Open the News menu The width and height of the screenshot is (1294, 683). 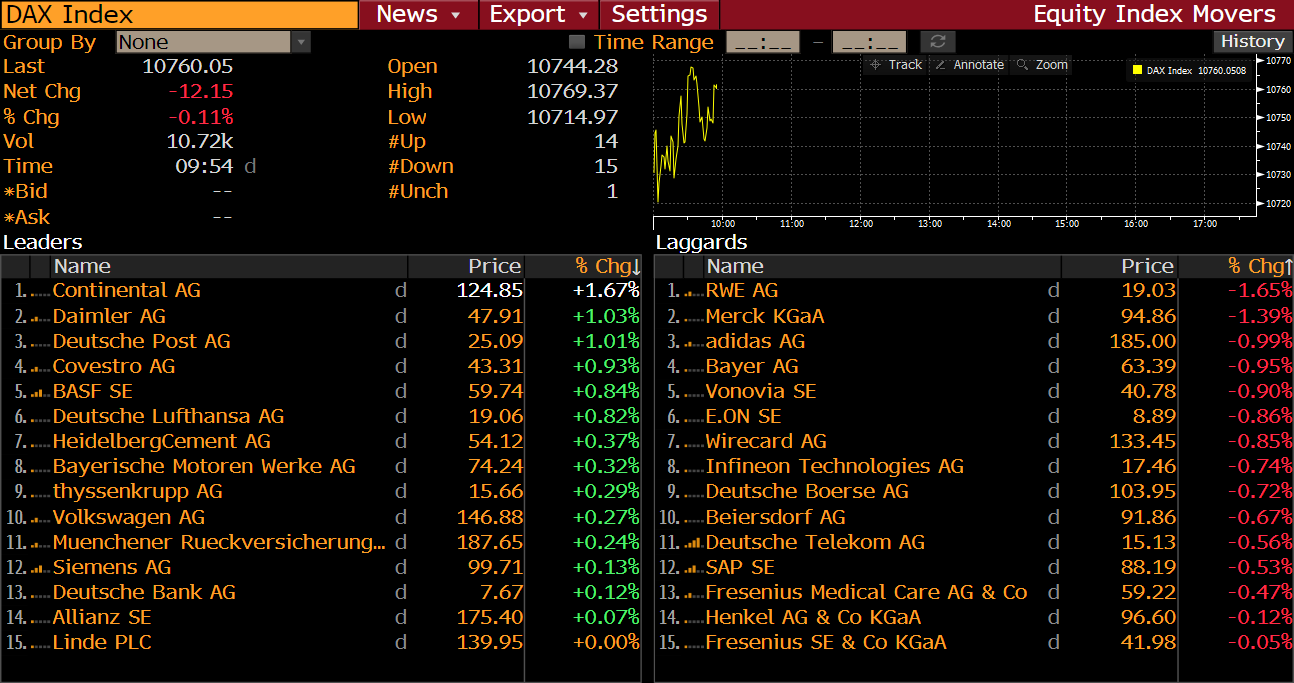pos(418,14)
